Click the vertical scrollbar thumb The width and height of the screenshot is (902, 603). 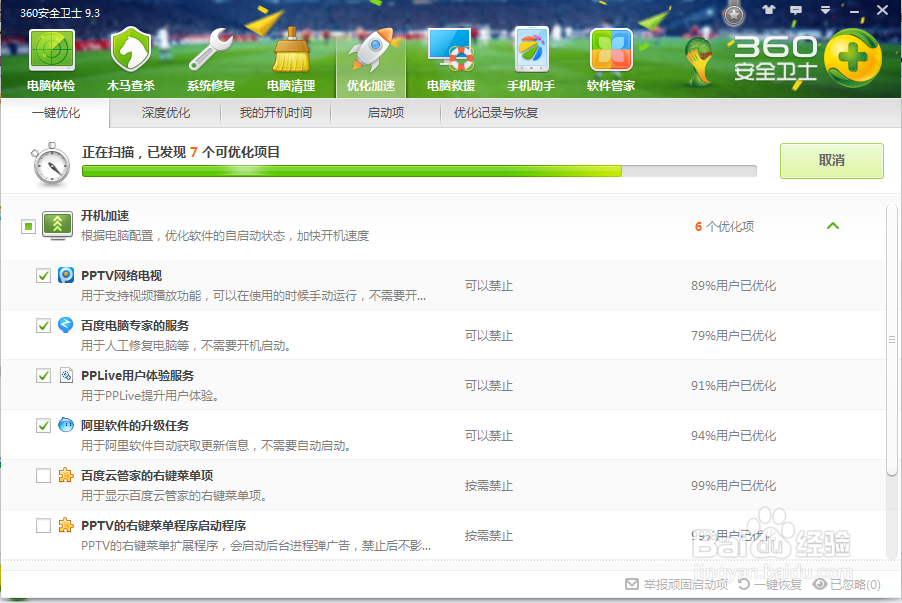click(x=892, y=339)
